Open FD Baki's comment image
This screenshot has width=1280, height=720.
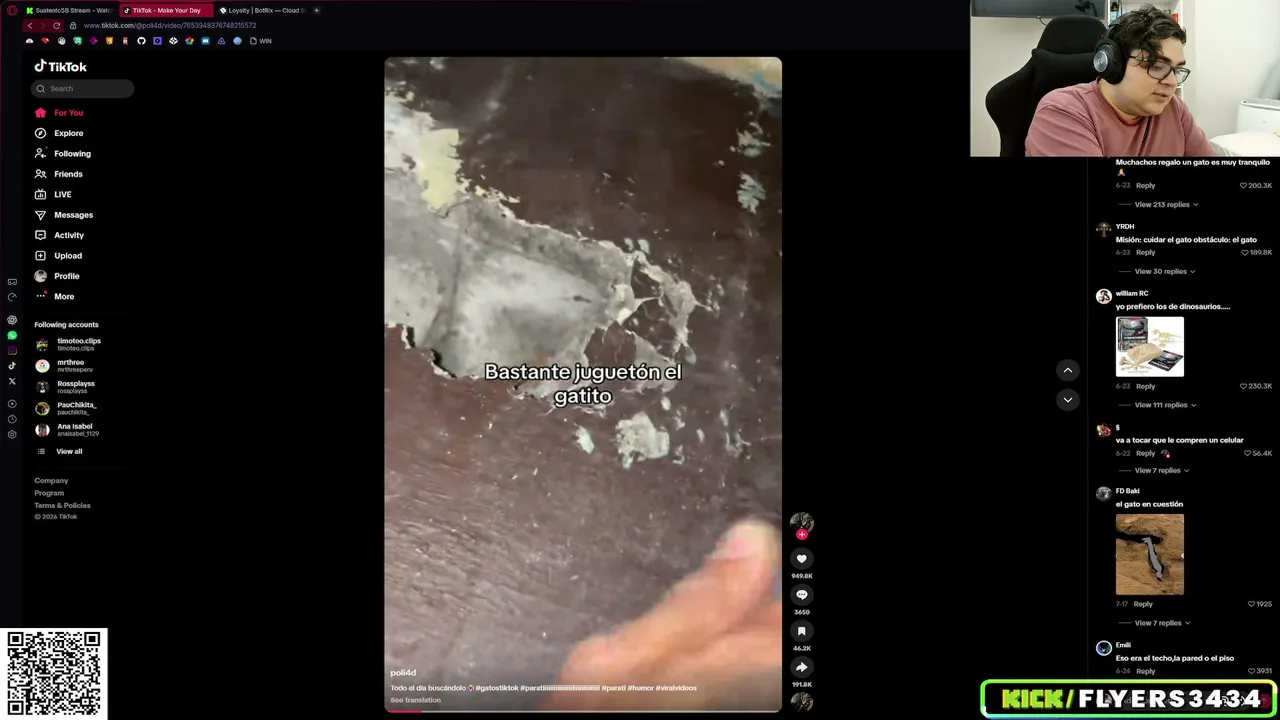1150,554
